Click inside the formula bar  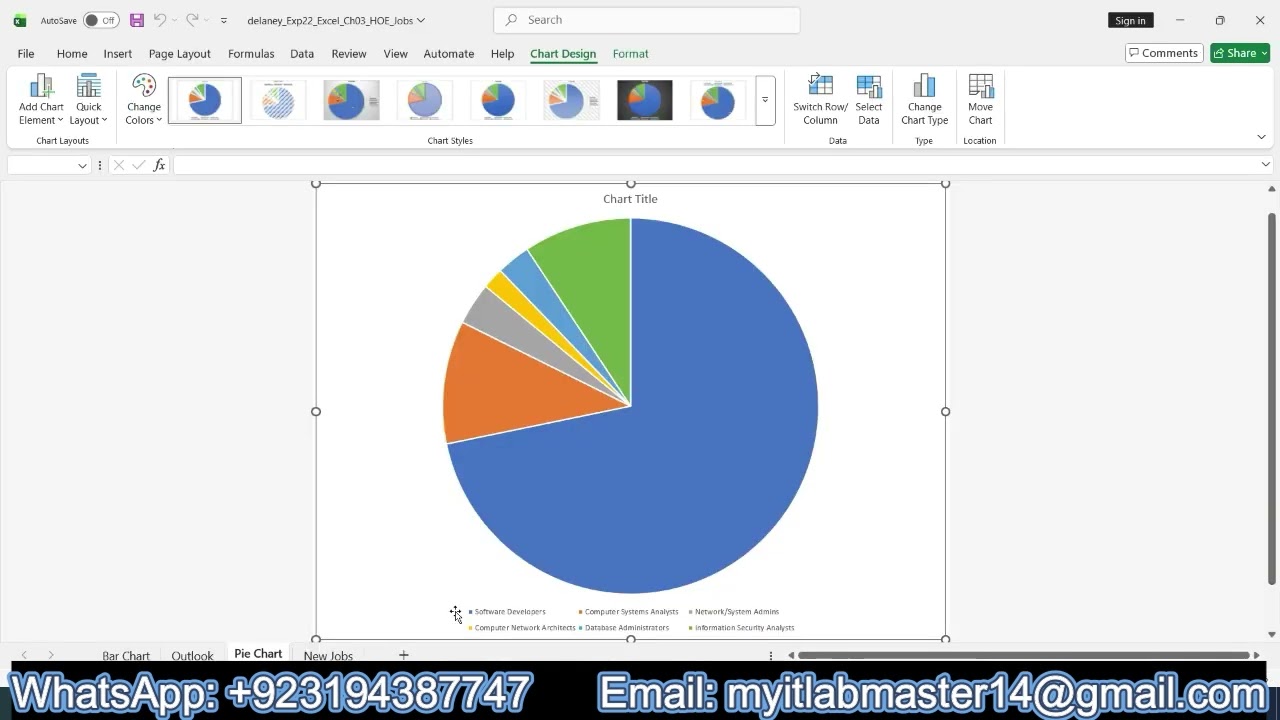click(x=715, y=165)
